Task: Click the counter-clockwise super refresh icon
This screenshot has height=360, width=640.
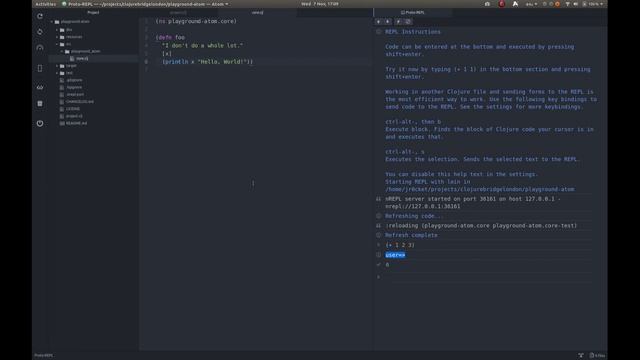Action: click(40, 31)
